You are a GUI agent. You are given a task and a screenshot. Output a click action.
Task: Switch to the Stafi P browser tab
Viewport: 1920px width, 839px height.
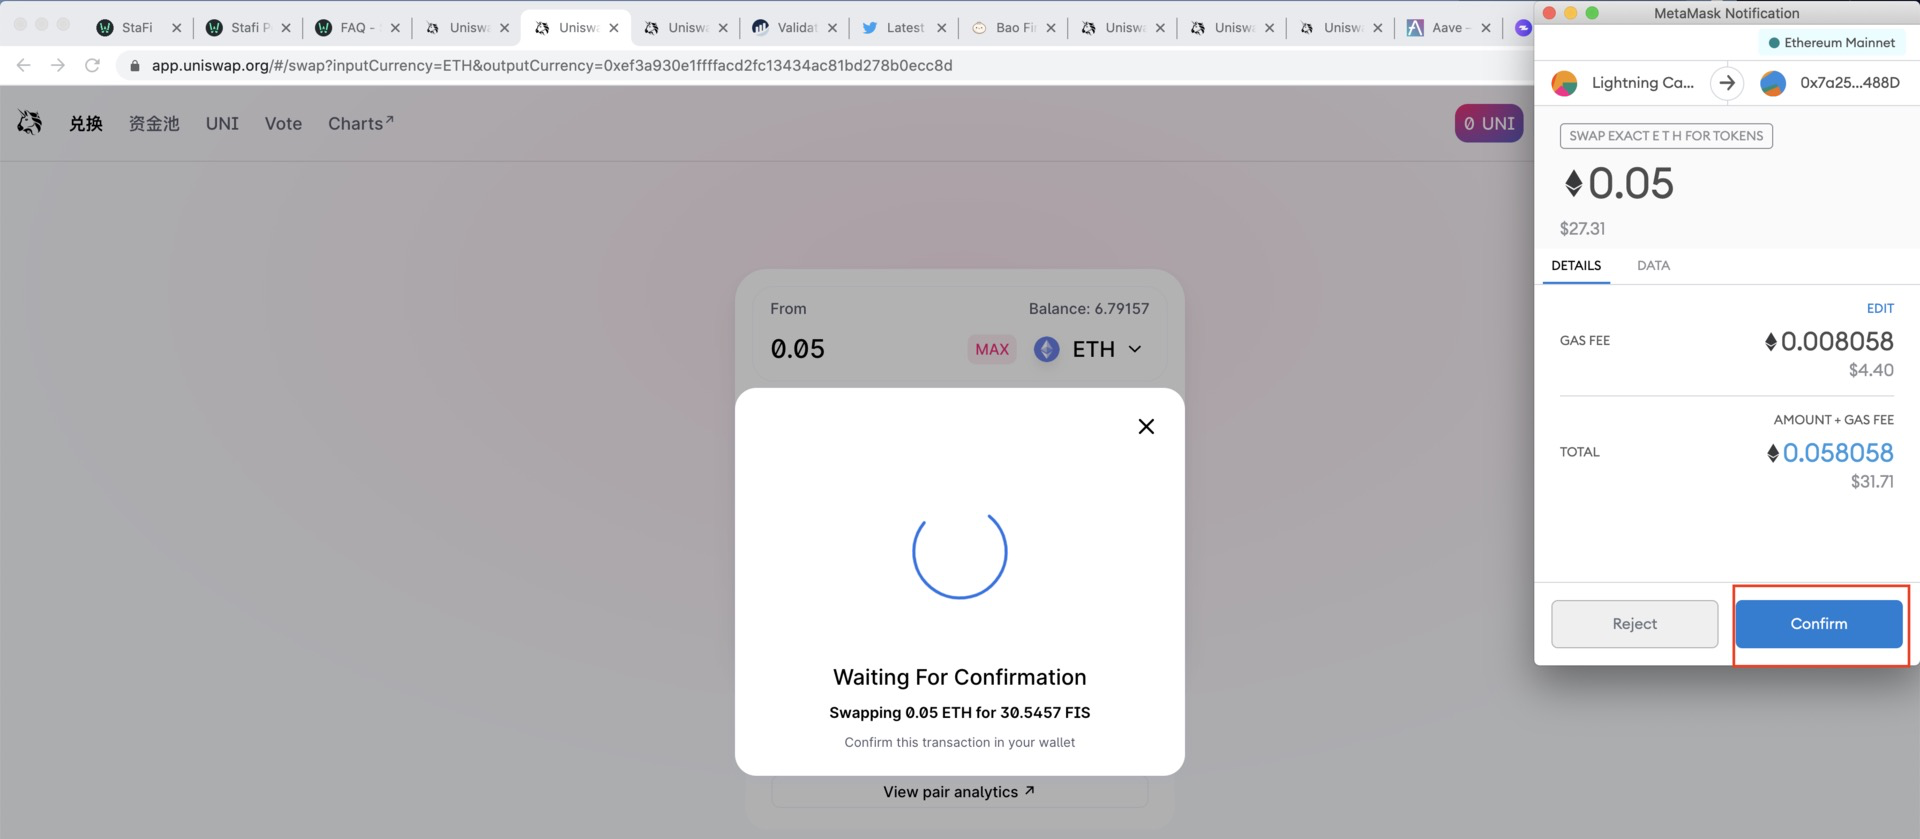point(247,28)
